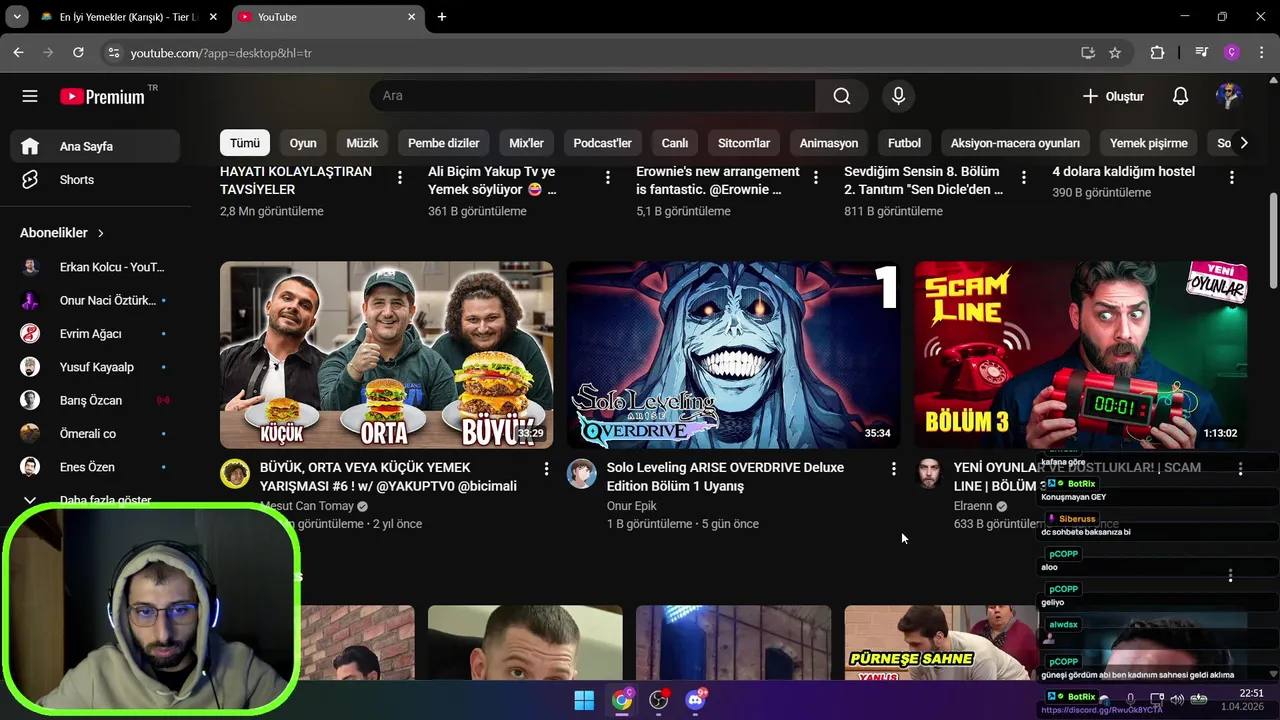The width and height of the screenshot is (1280, 720).
Task: Select the Oyun filter chip
Action: pos(303,143)
